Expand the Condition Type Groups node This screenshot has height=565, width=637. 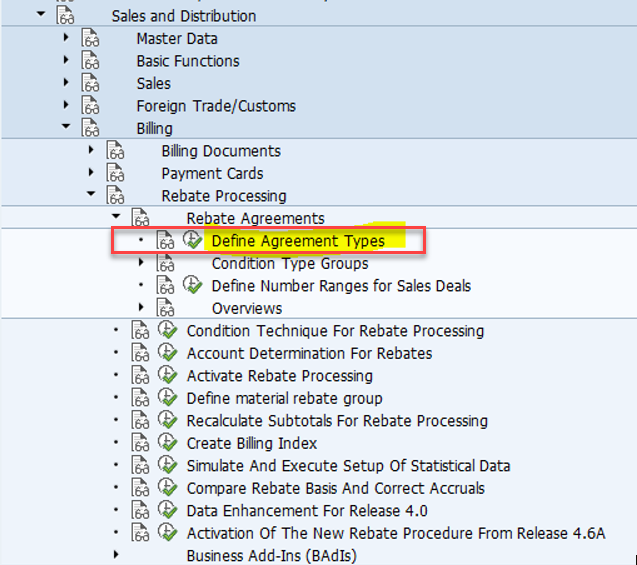pos(141,262)
